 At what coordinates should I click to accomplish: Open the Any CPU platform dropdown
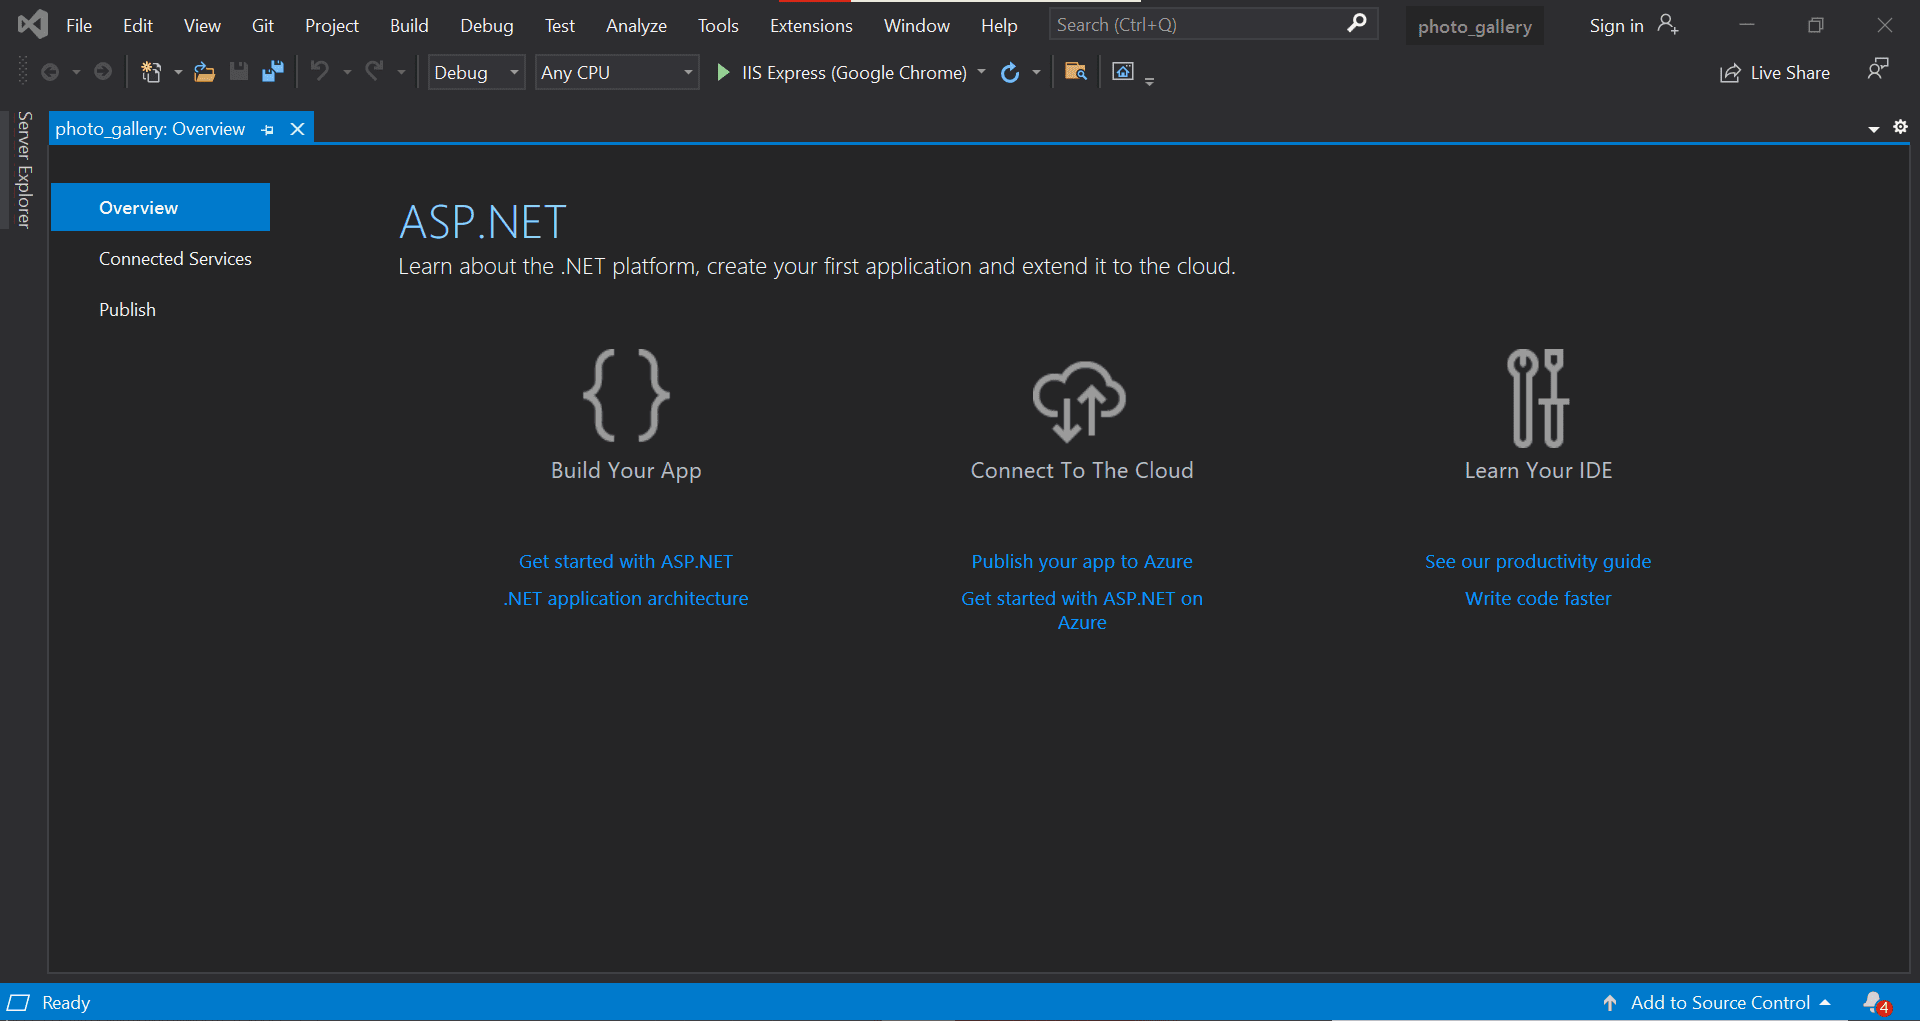pos(616,72)
